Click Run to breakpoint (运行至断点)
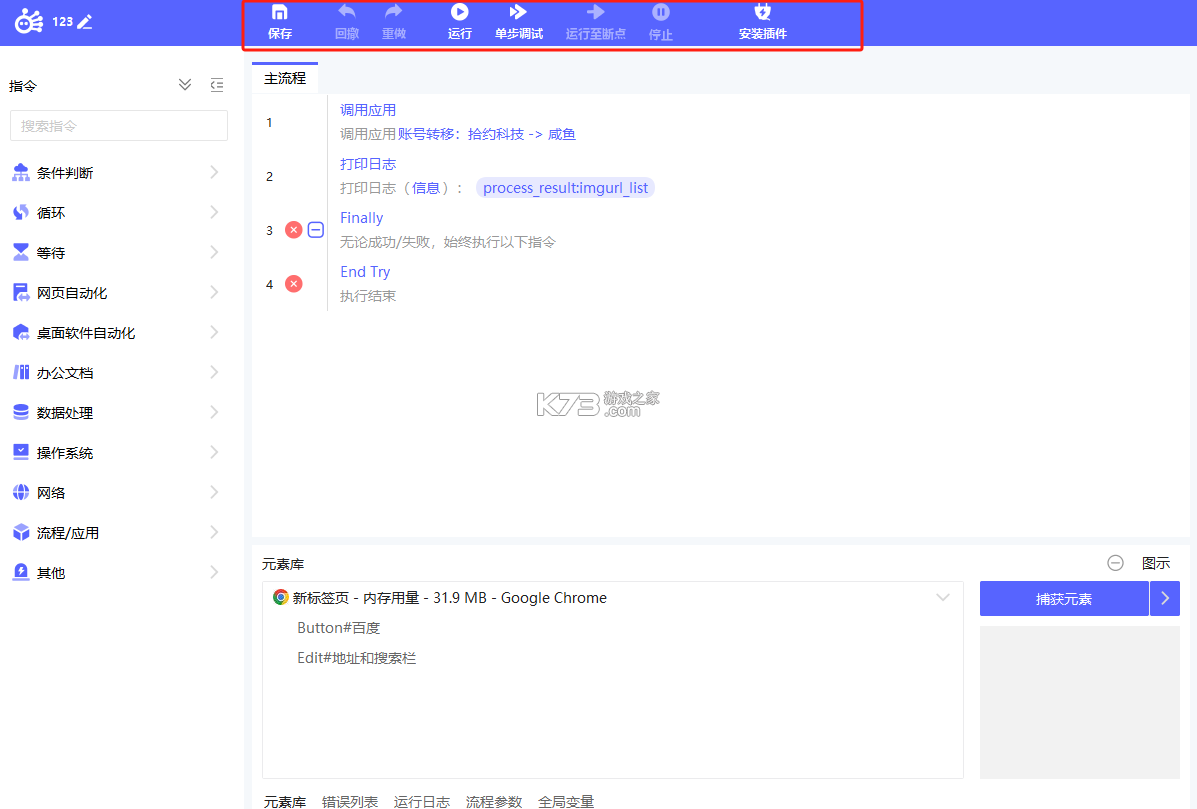Screen dimensions: 1197x809 [595, 21]
